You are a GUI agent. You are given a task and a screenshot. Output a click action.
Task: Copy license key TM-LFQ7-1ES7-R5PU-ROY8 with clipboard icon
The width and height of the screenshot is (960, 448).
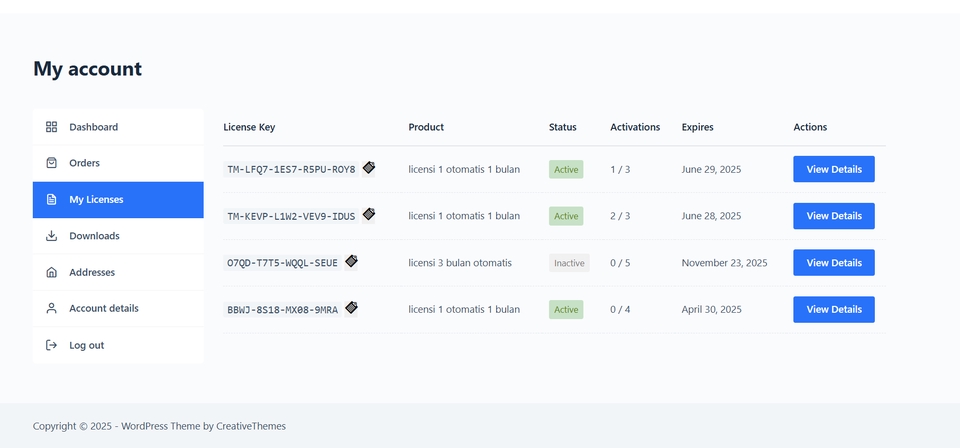tap(369, 168)
